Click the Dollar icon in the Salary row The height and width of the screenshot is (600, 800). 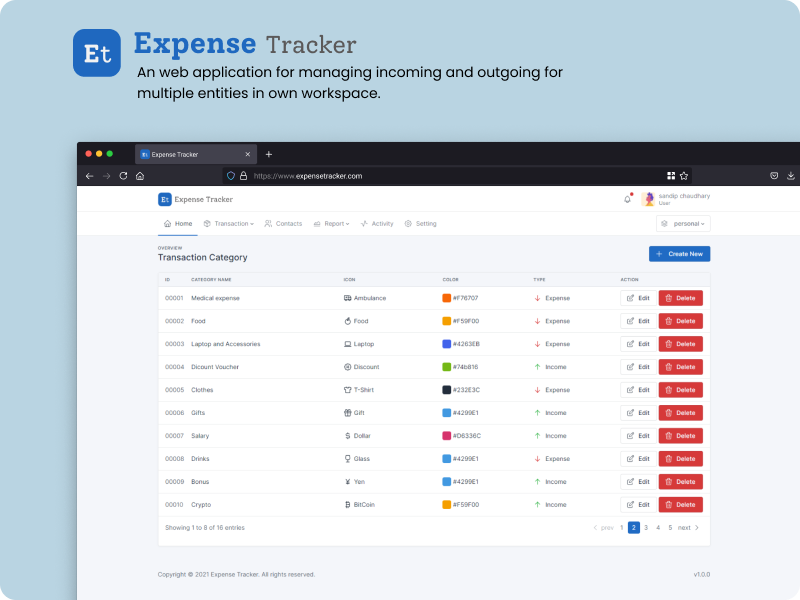click(347, 435)
